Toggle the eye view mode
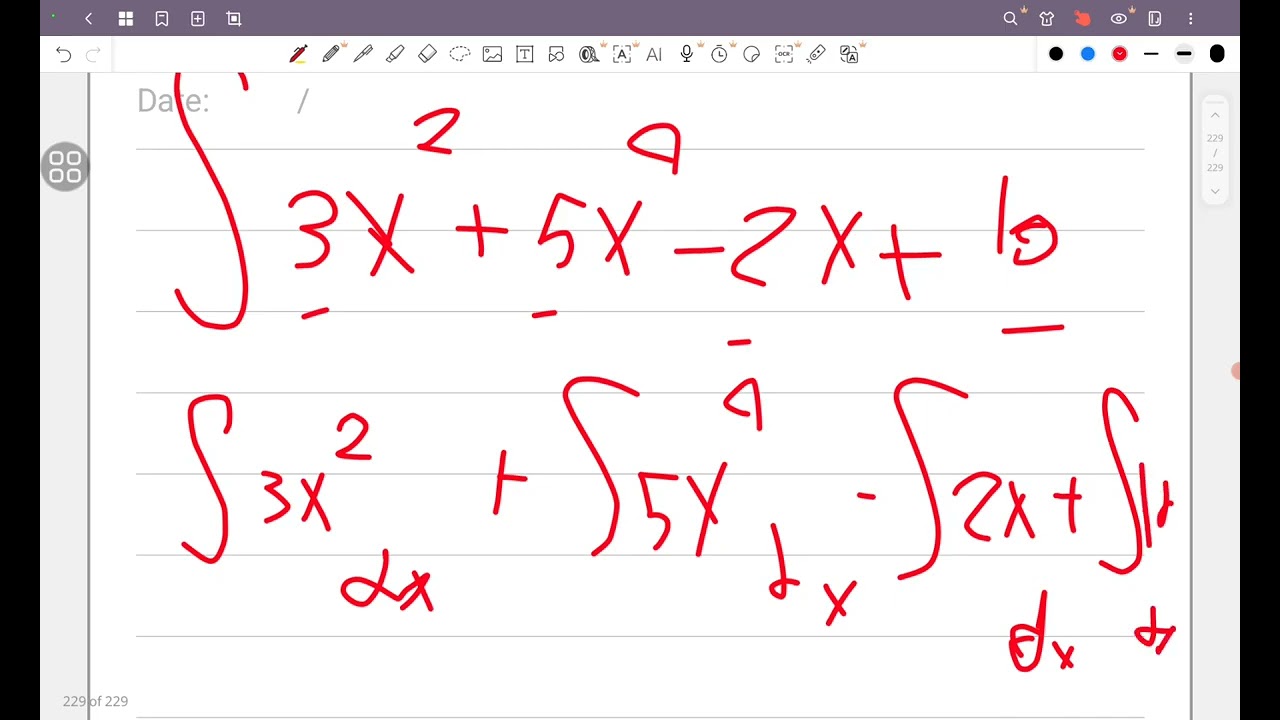This screenshot has height=720, width=1280. 1119,18
